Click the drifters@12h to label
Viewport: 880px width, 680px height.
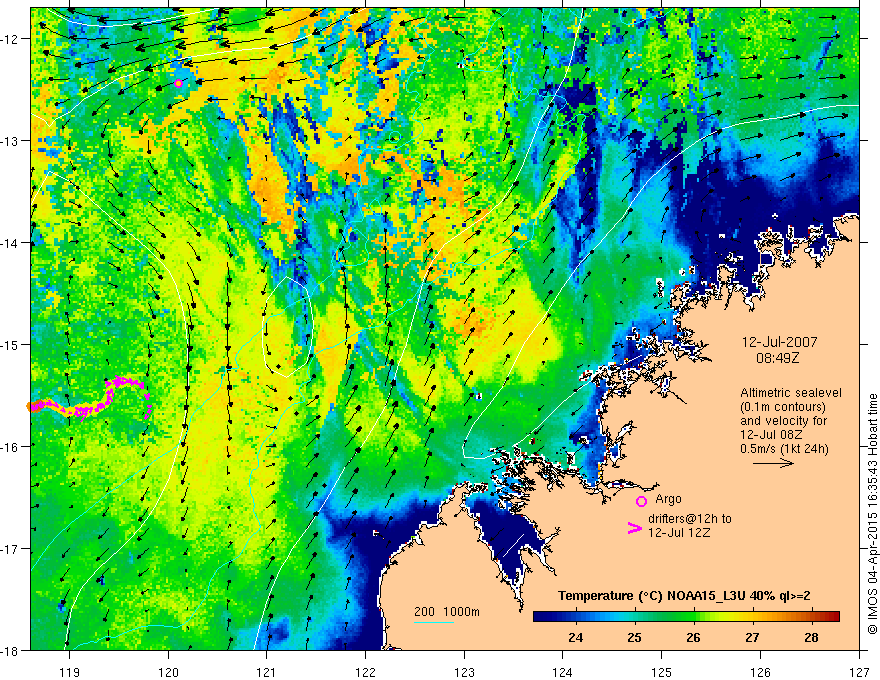pos(690,519)
